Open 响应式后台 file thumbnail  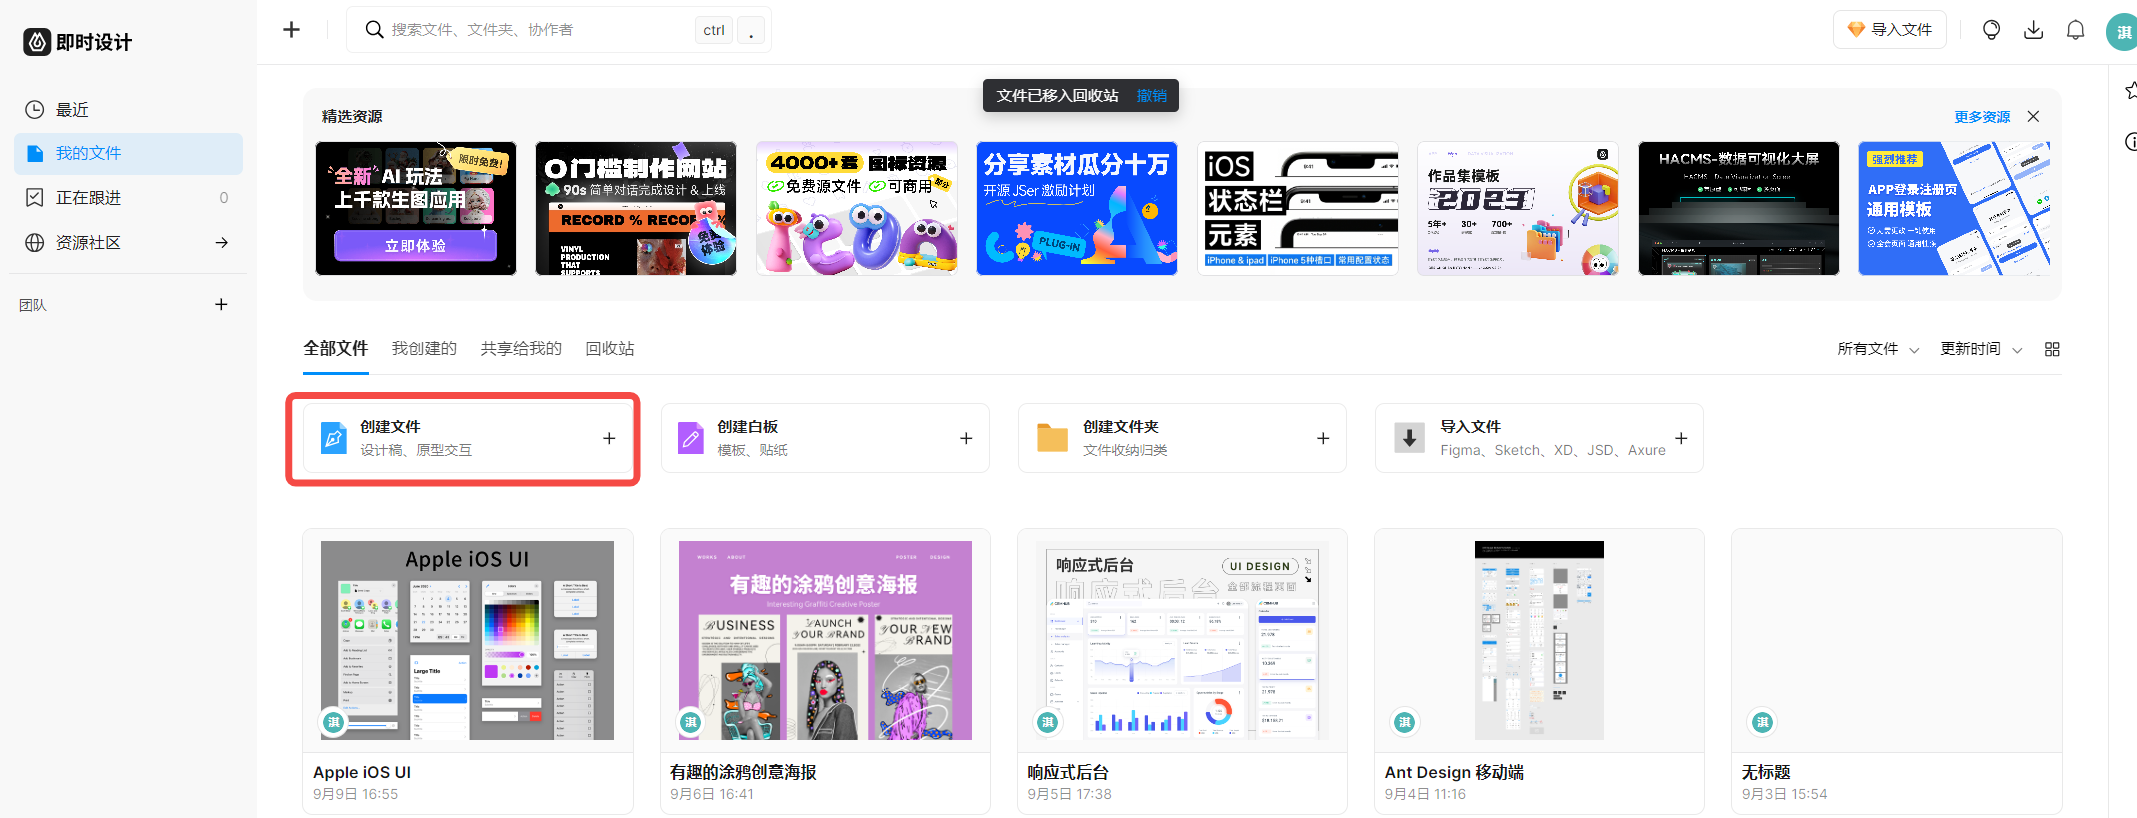click(1182, 640)
